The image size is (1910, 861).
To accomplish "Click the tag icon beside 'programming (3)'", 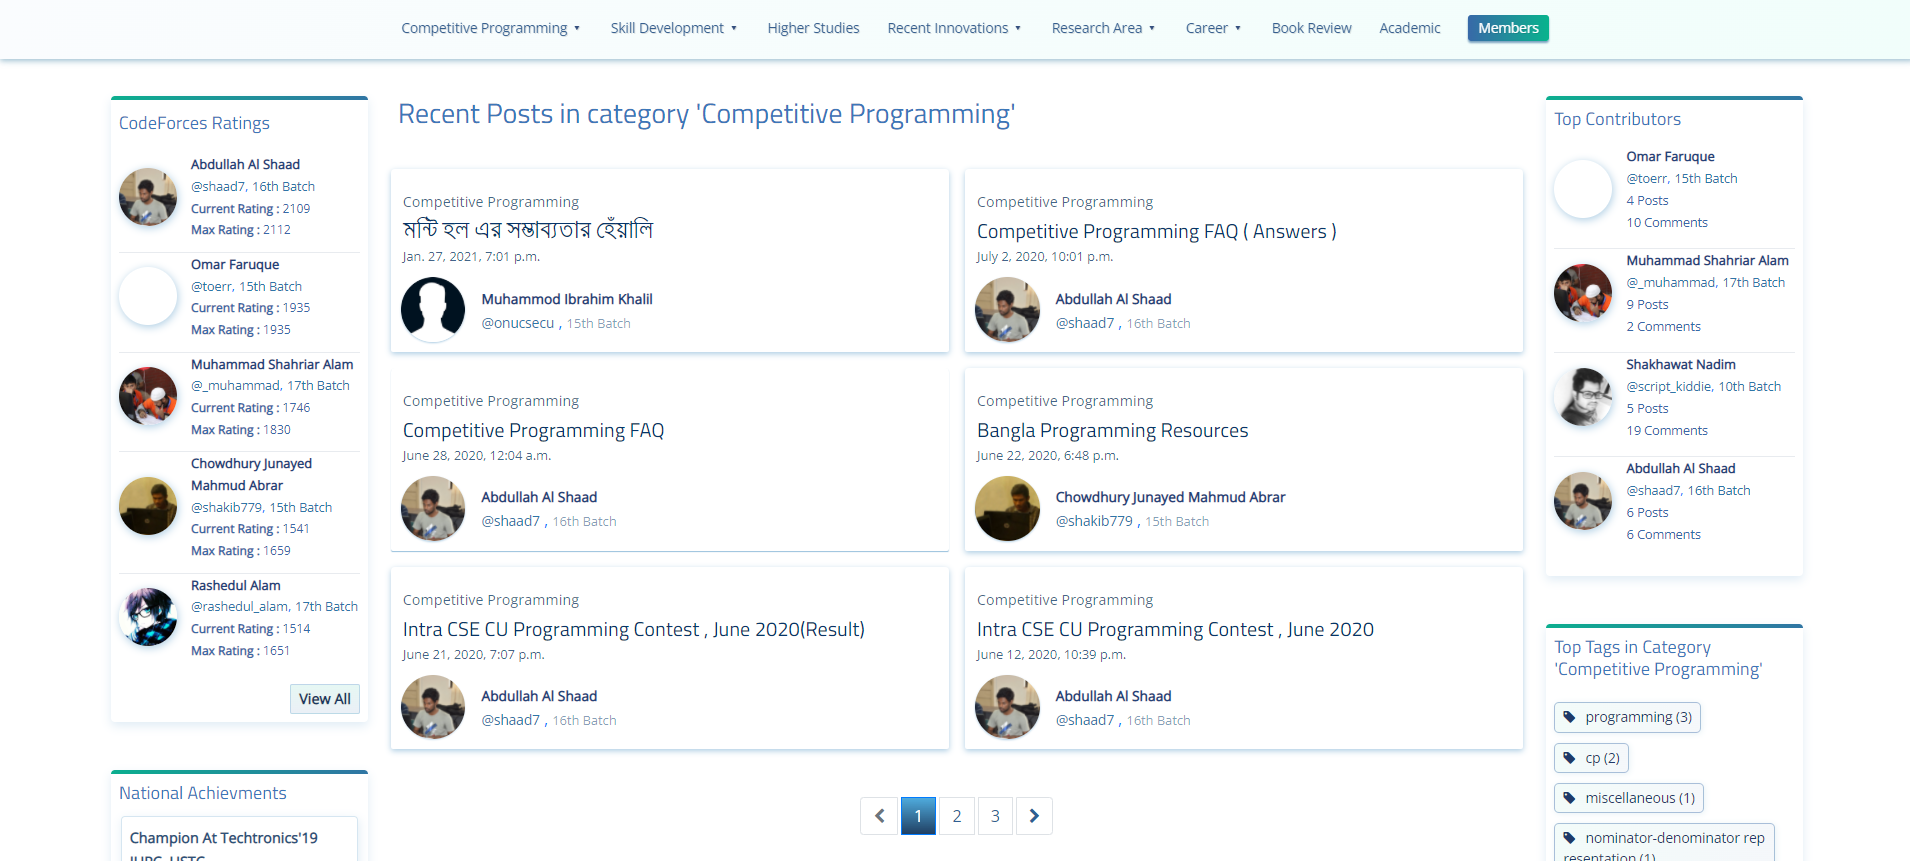I will pos(1569,717).
